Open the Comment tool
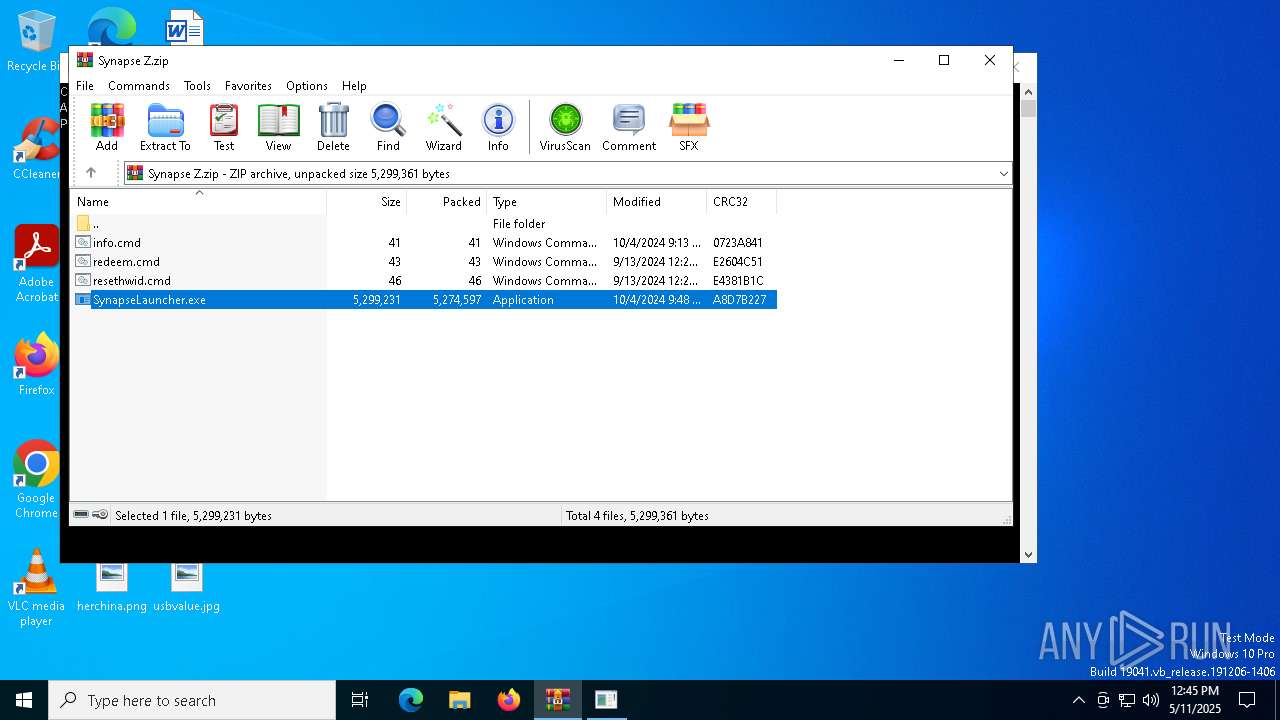1280x720 pixels. click(x=629, y=127)
